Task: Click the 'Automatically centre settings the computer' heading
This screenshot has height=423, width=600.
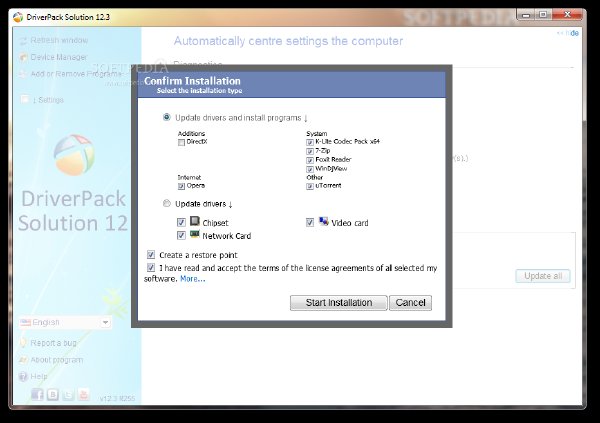Action: pyautogui.click(x=288, y=41)
